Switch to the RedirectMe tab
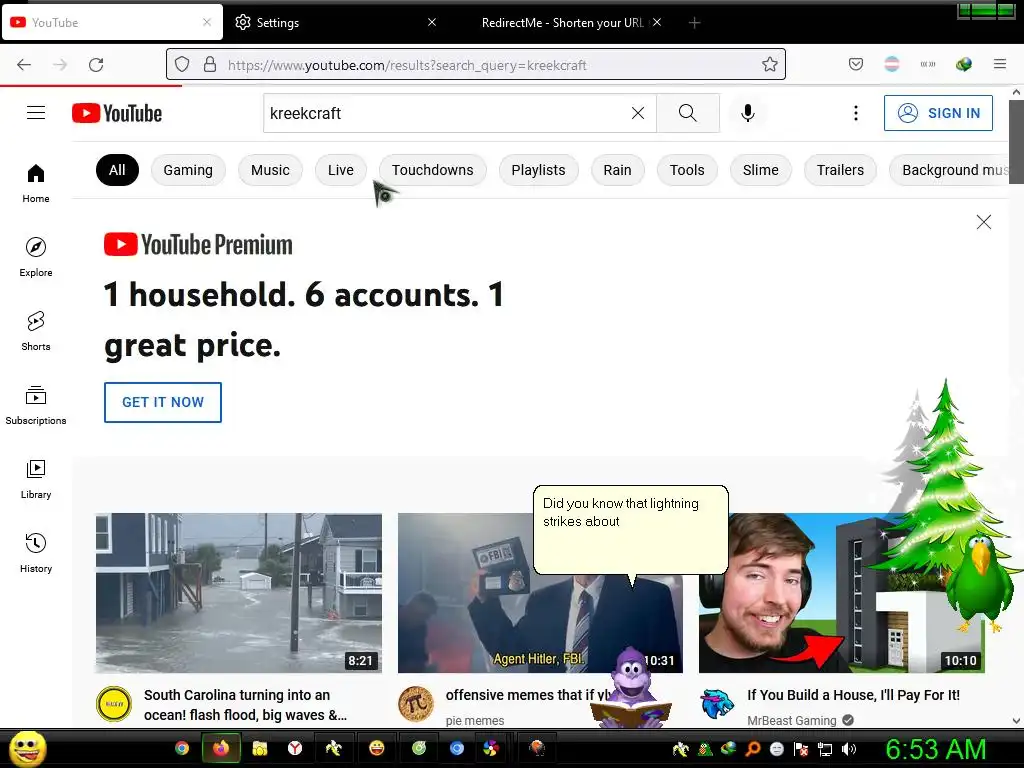The height and width of the screenshot is (768, 1024). 562,23
